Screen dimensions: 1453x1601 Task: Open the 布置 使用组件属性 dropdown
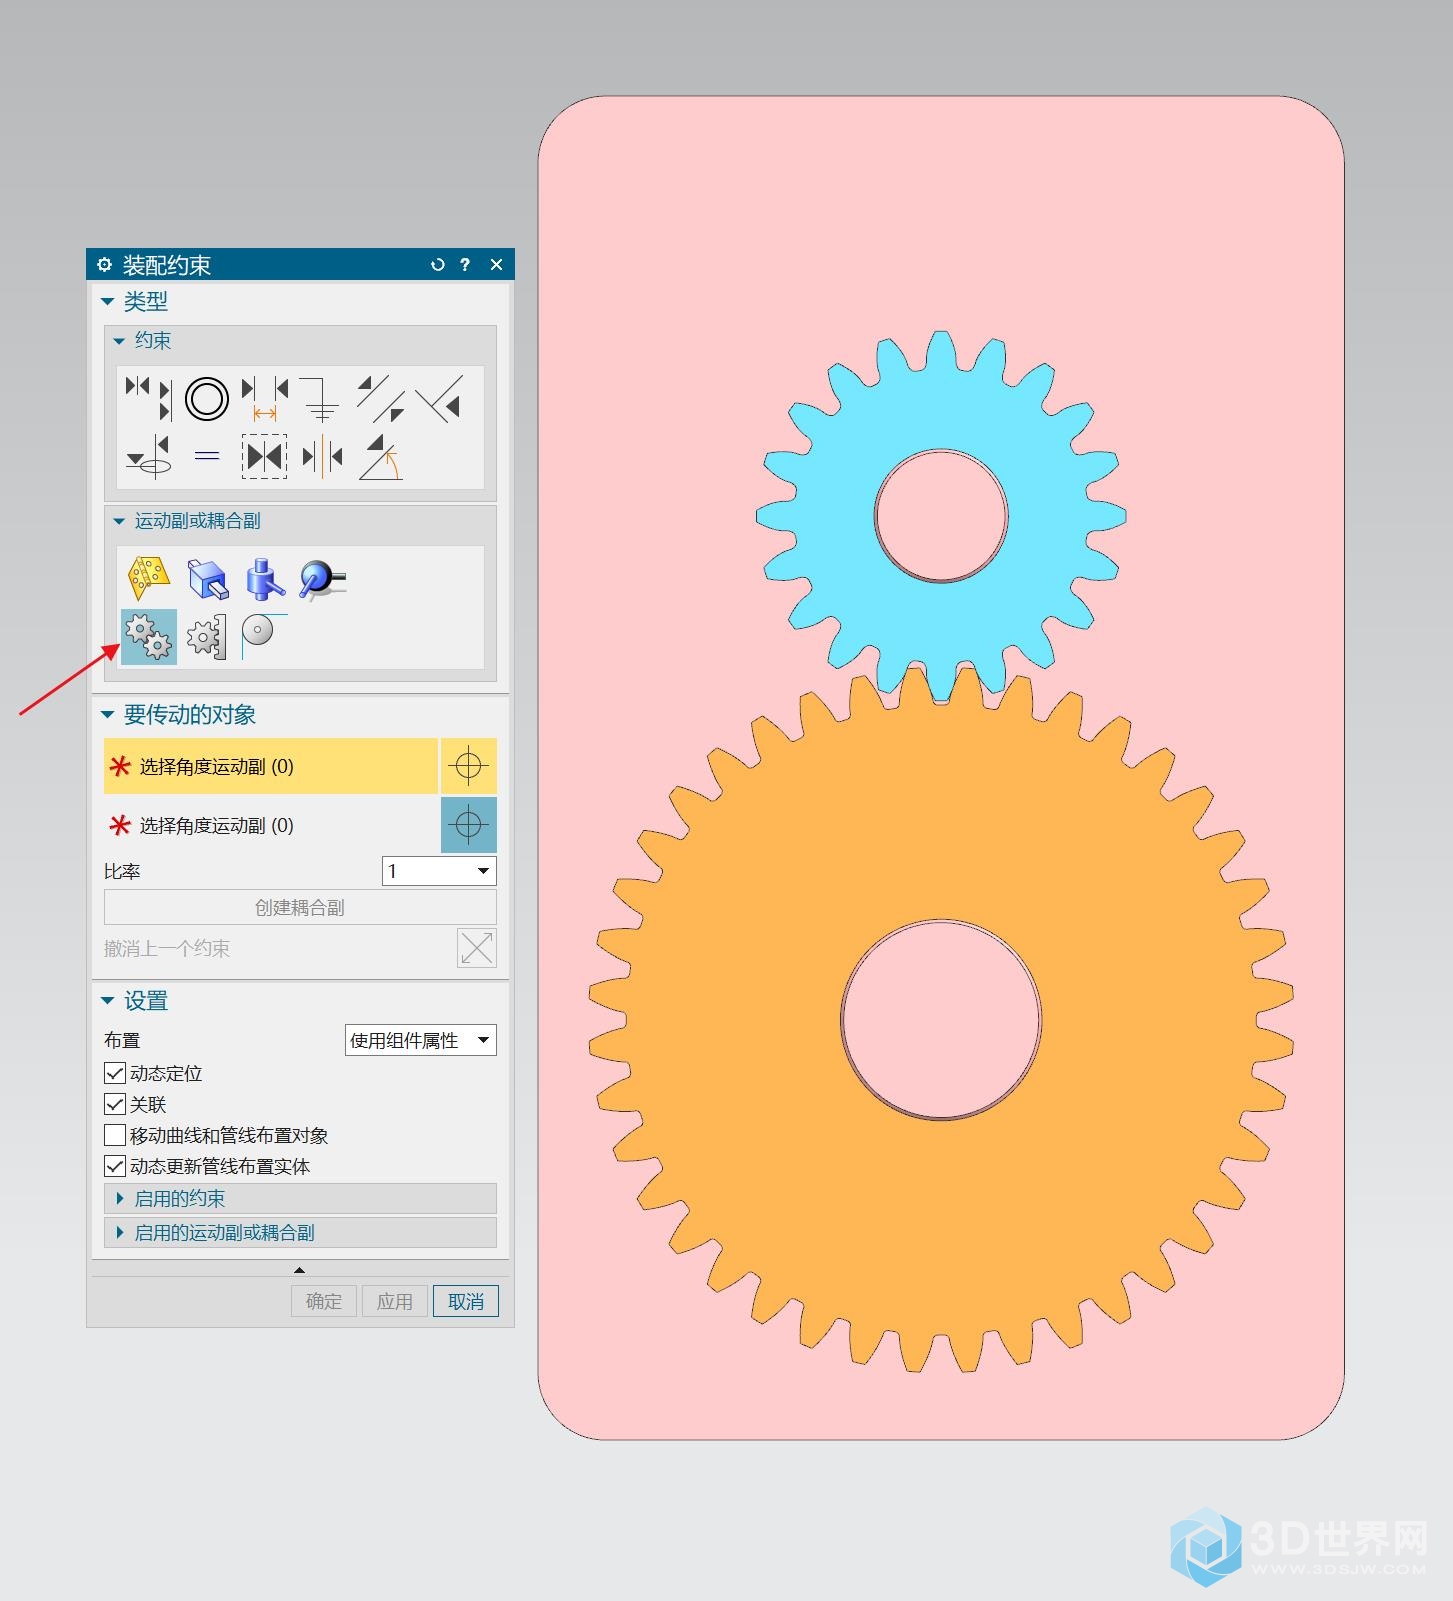tap(421, 1040)
